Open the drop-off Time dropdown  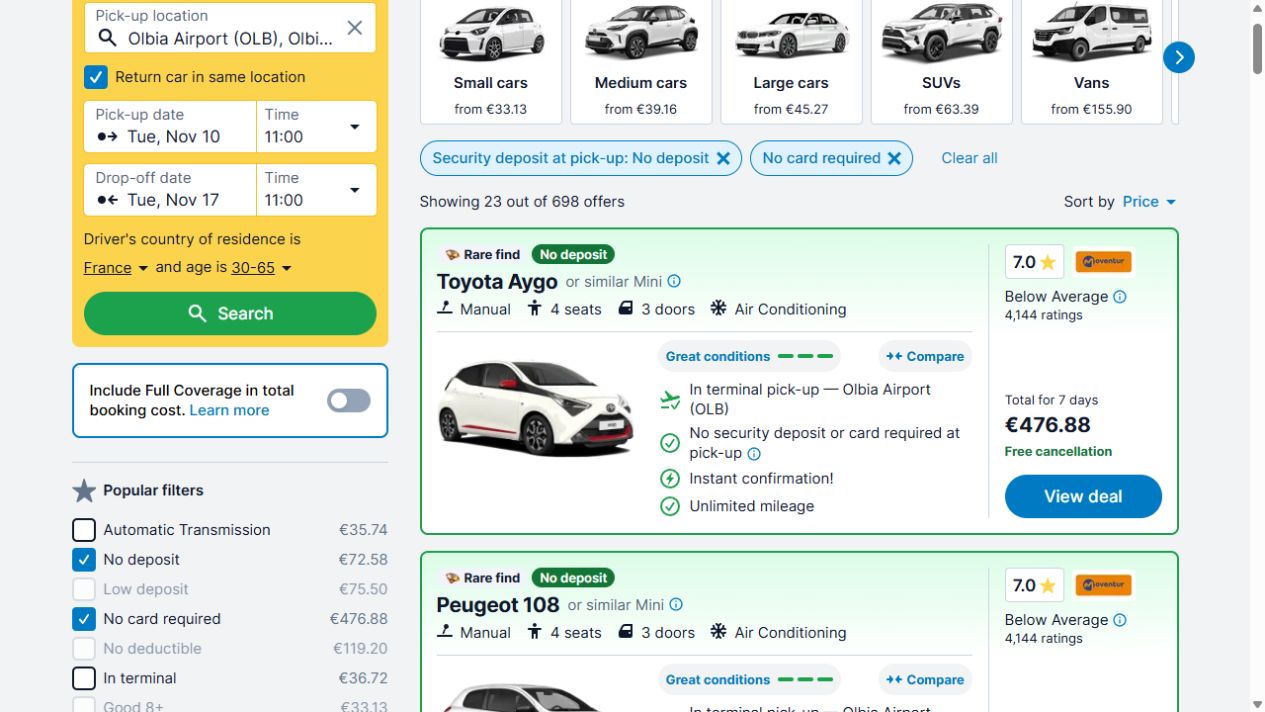[316, 190]
